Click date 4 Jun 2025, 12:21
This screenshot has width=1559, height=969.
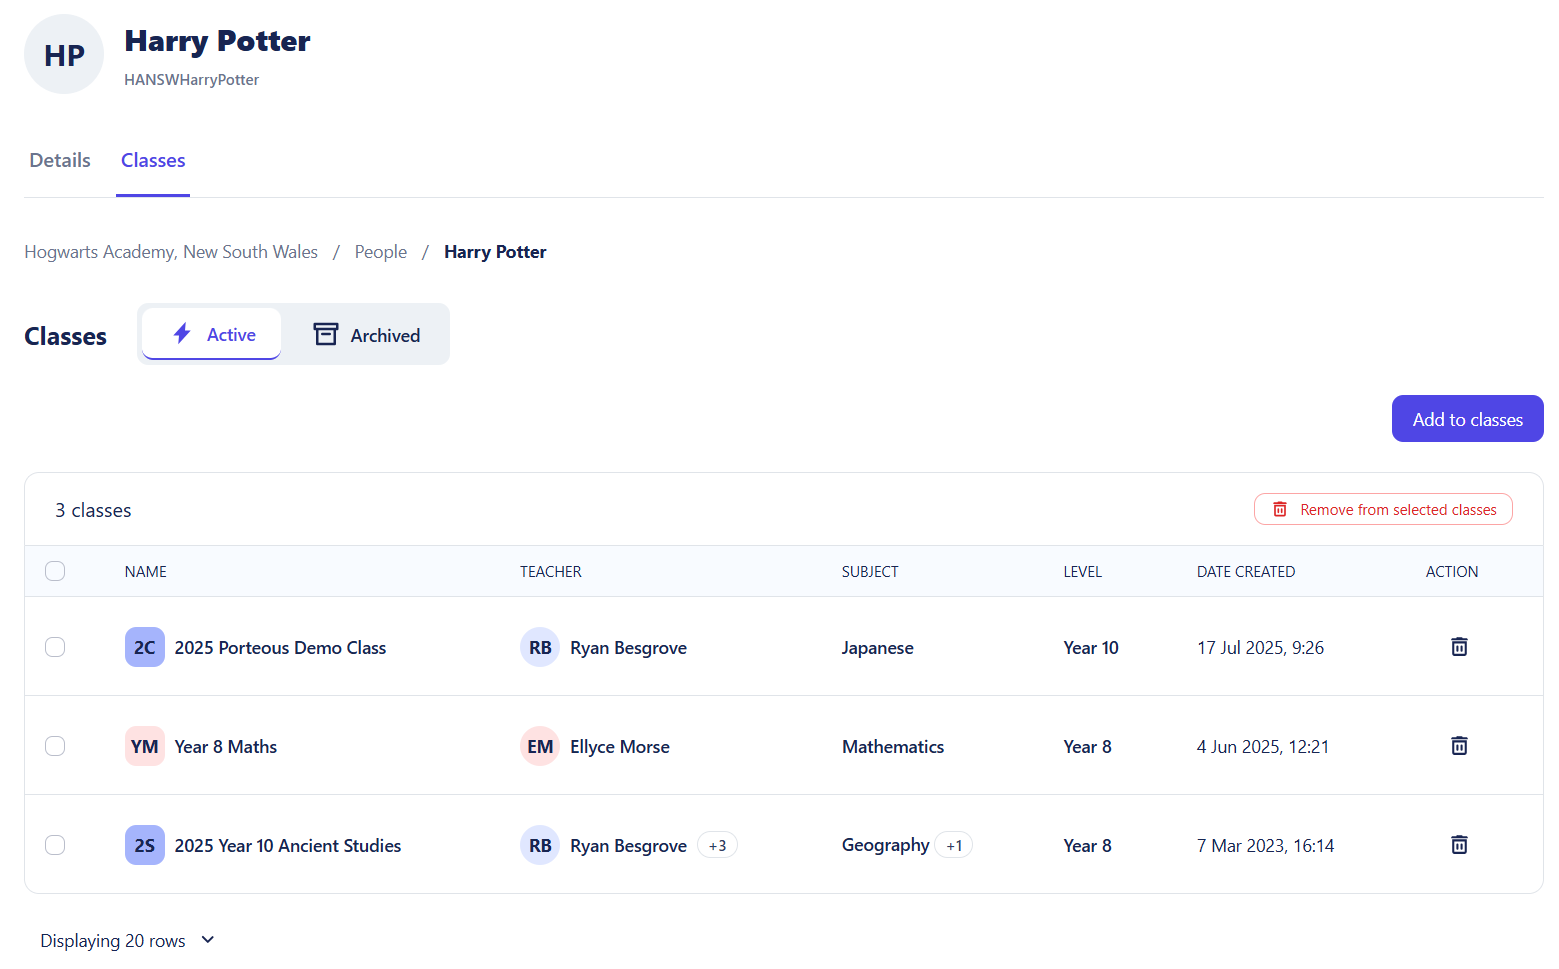(1263, 747)
